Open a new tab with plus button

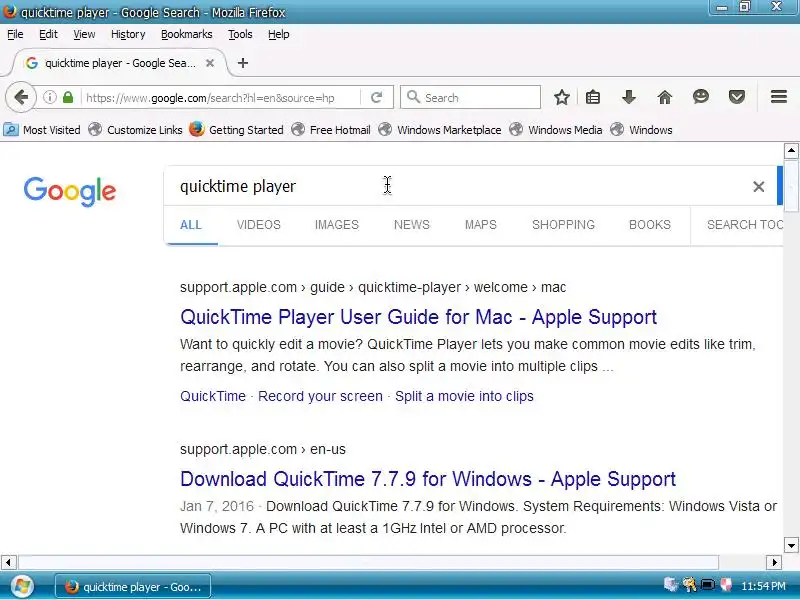click(243, 63)
